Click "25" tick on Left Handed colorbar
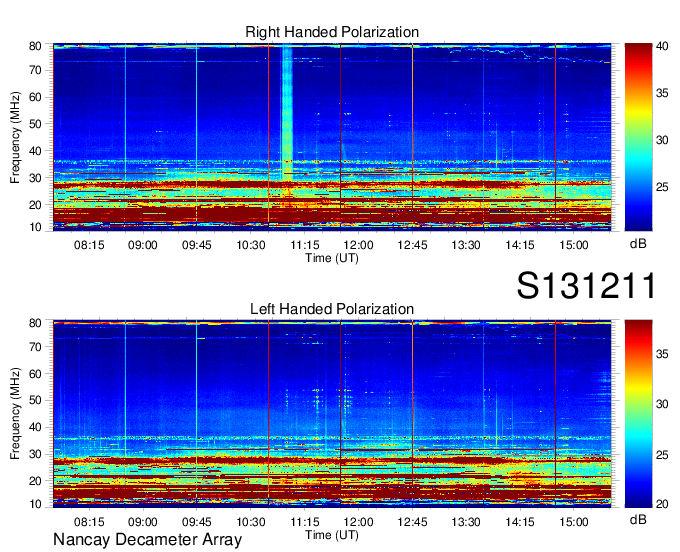Viewport: 680px width, 552px height. click(x=662, y=455)
